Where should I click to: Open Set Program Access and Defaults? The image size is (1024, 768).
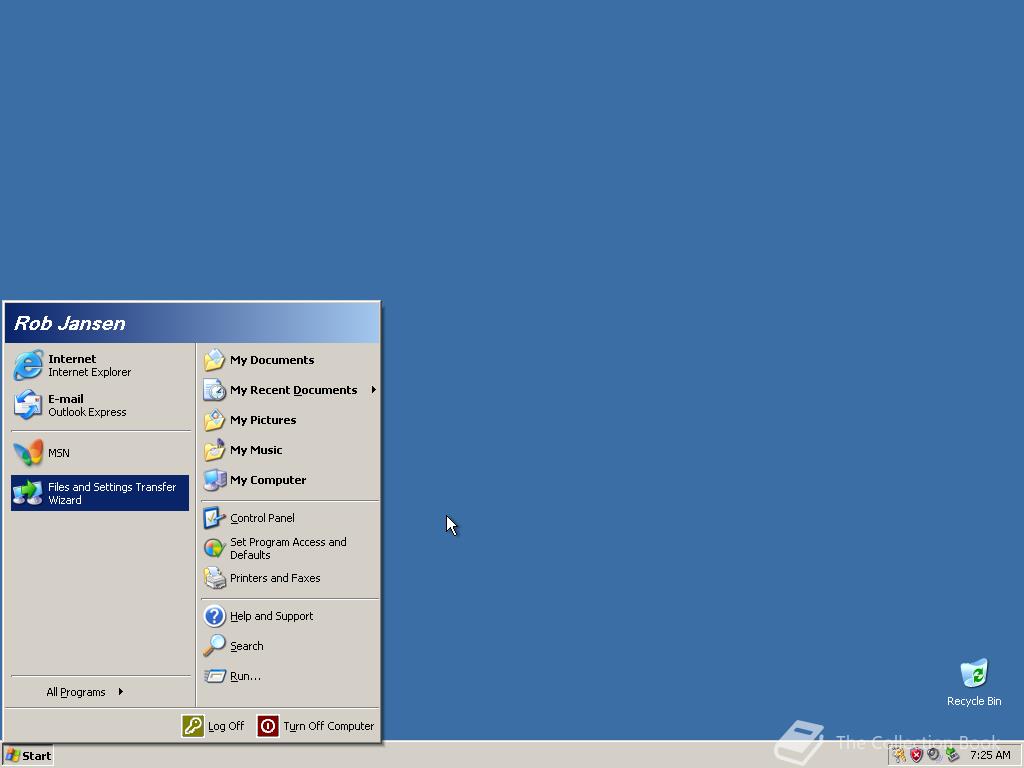(x=290, y=548)
